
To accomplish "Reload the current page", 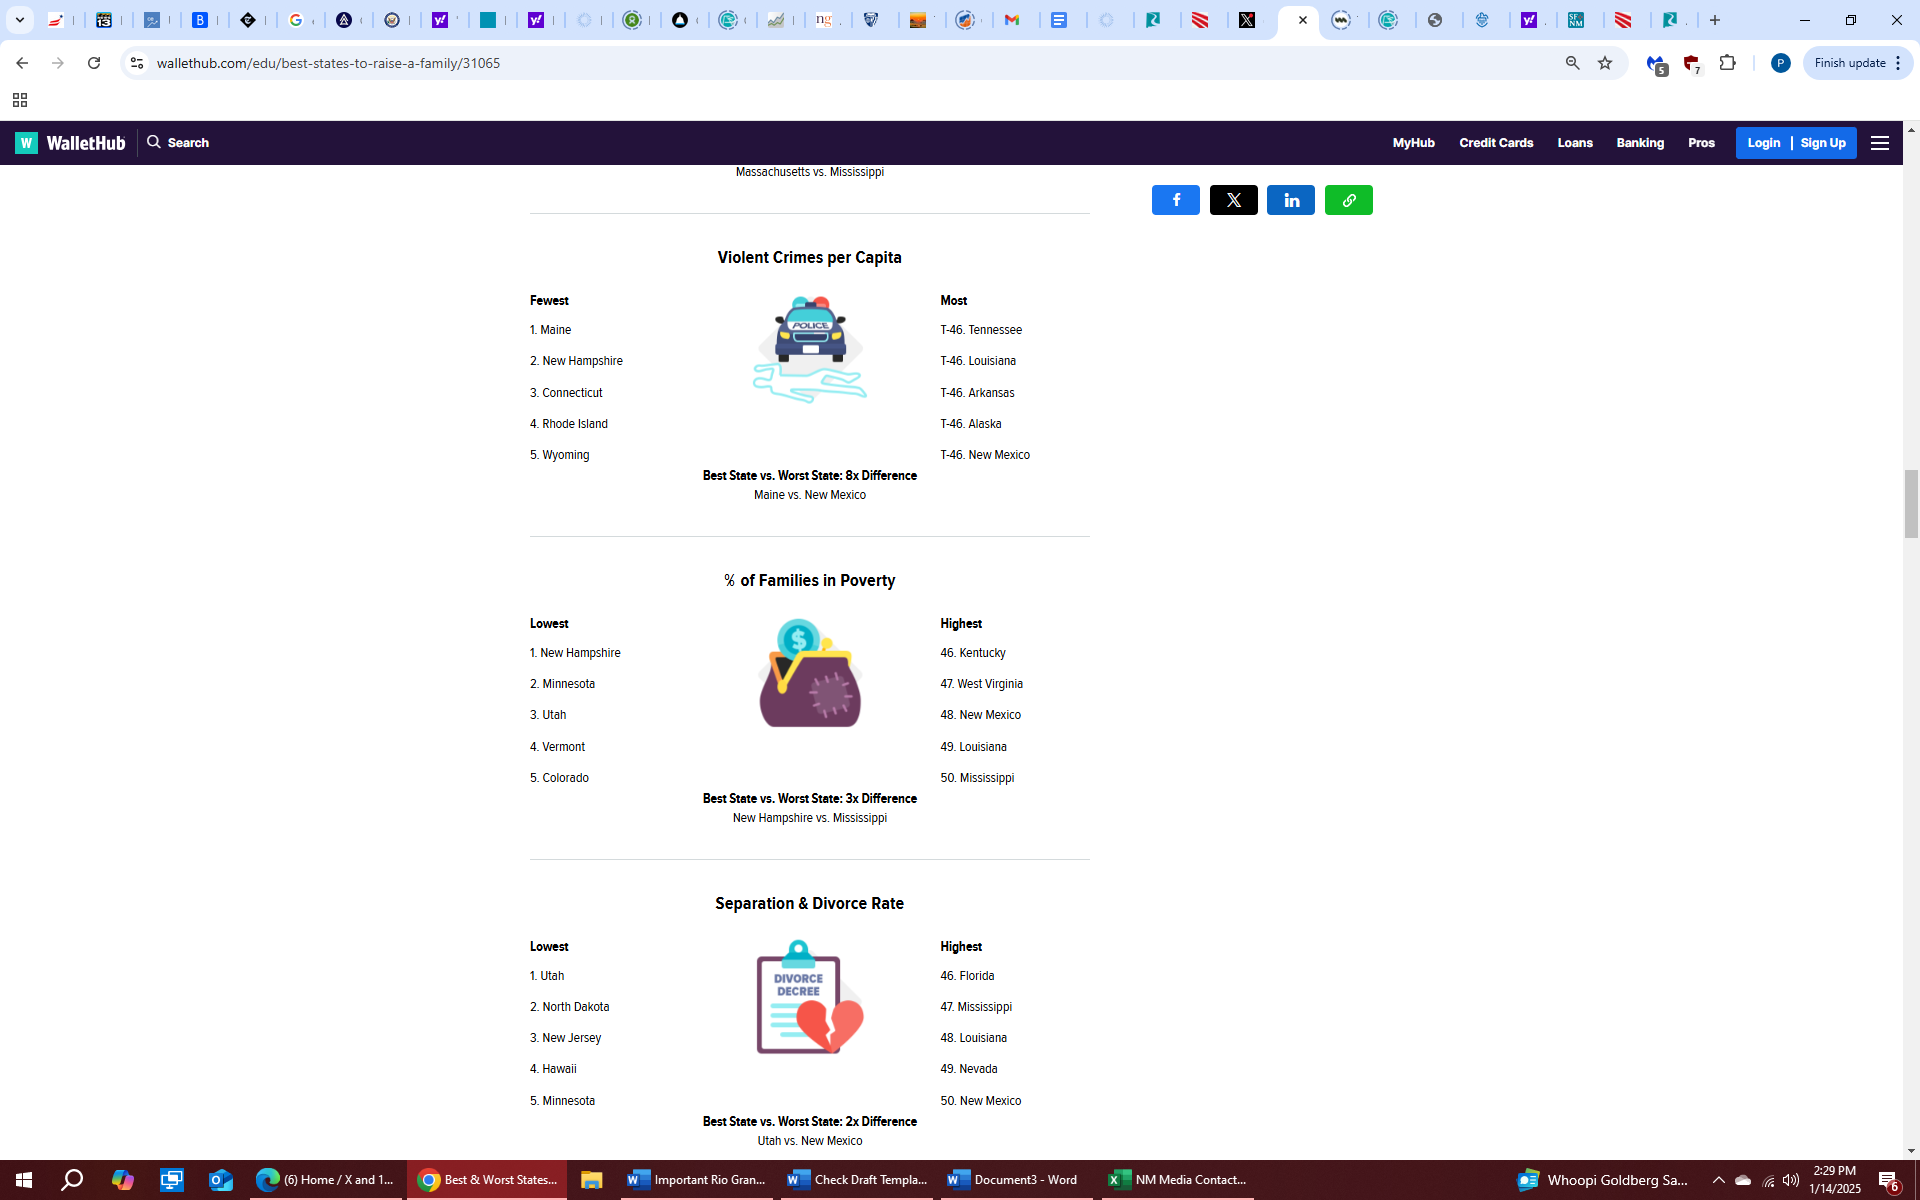I will [94, 63].
